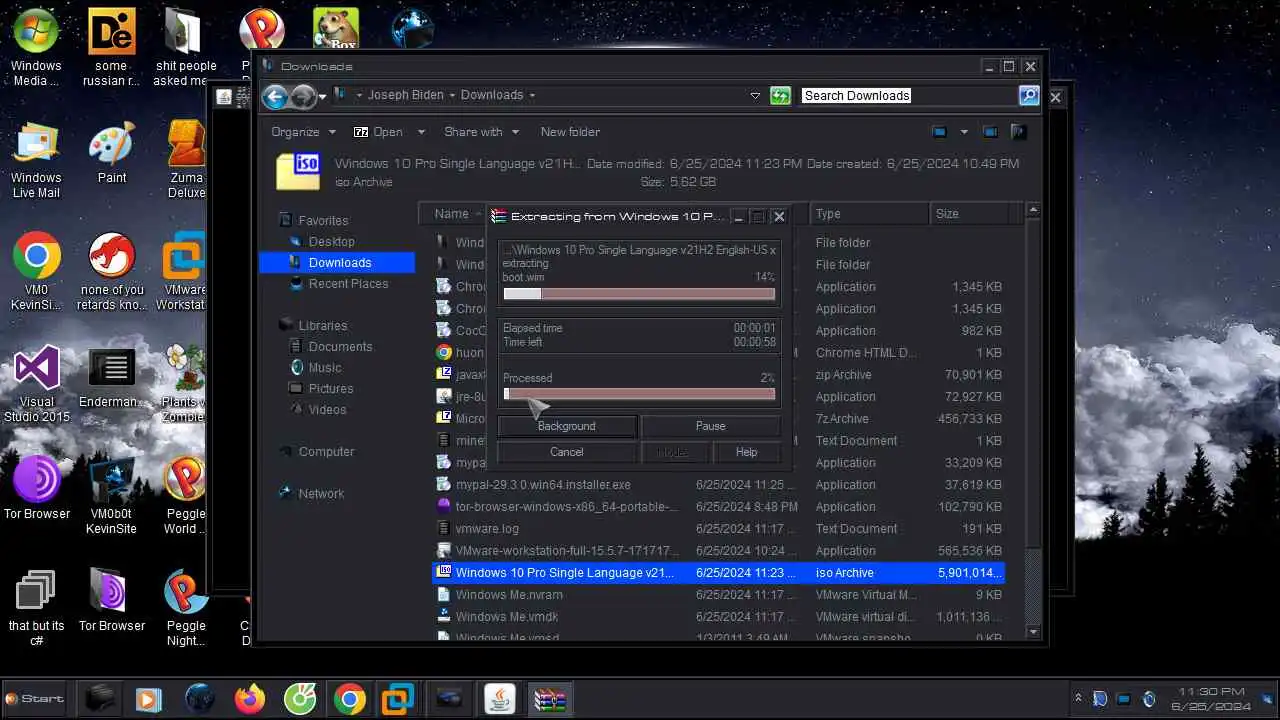Expand the address bar history dropdown

(755, 96)
